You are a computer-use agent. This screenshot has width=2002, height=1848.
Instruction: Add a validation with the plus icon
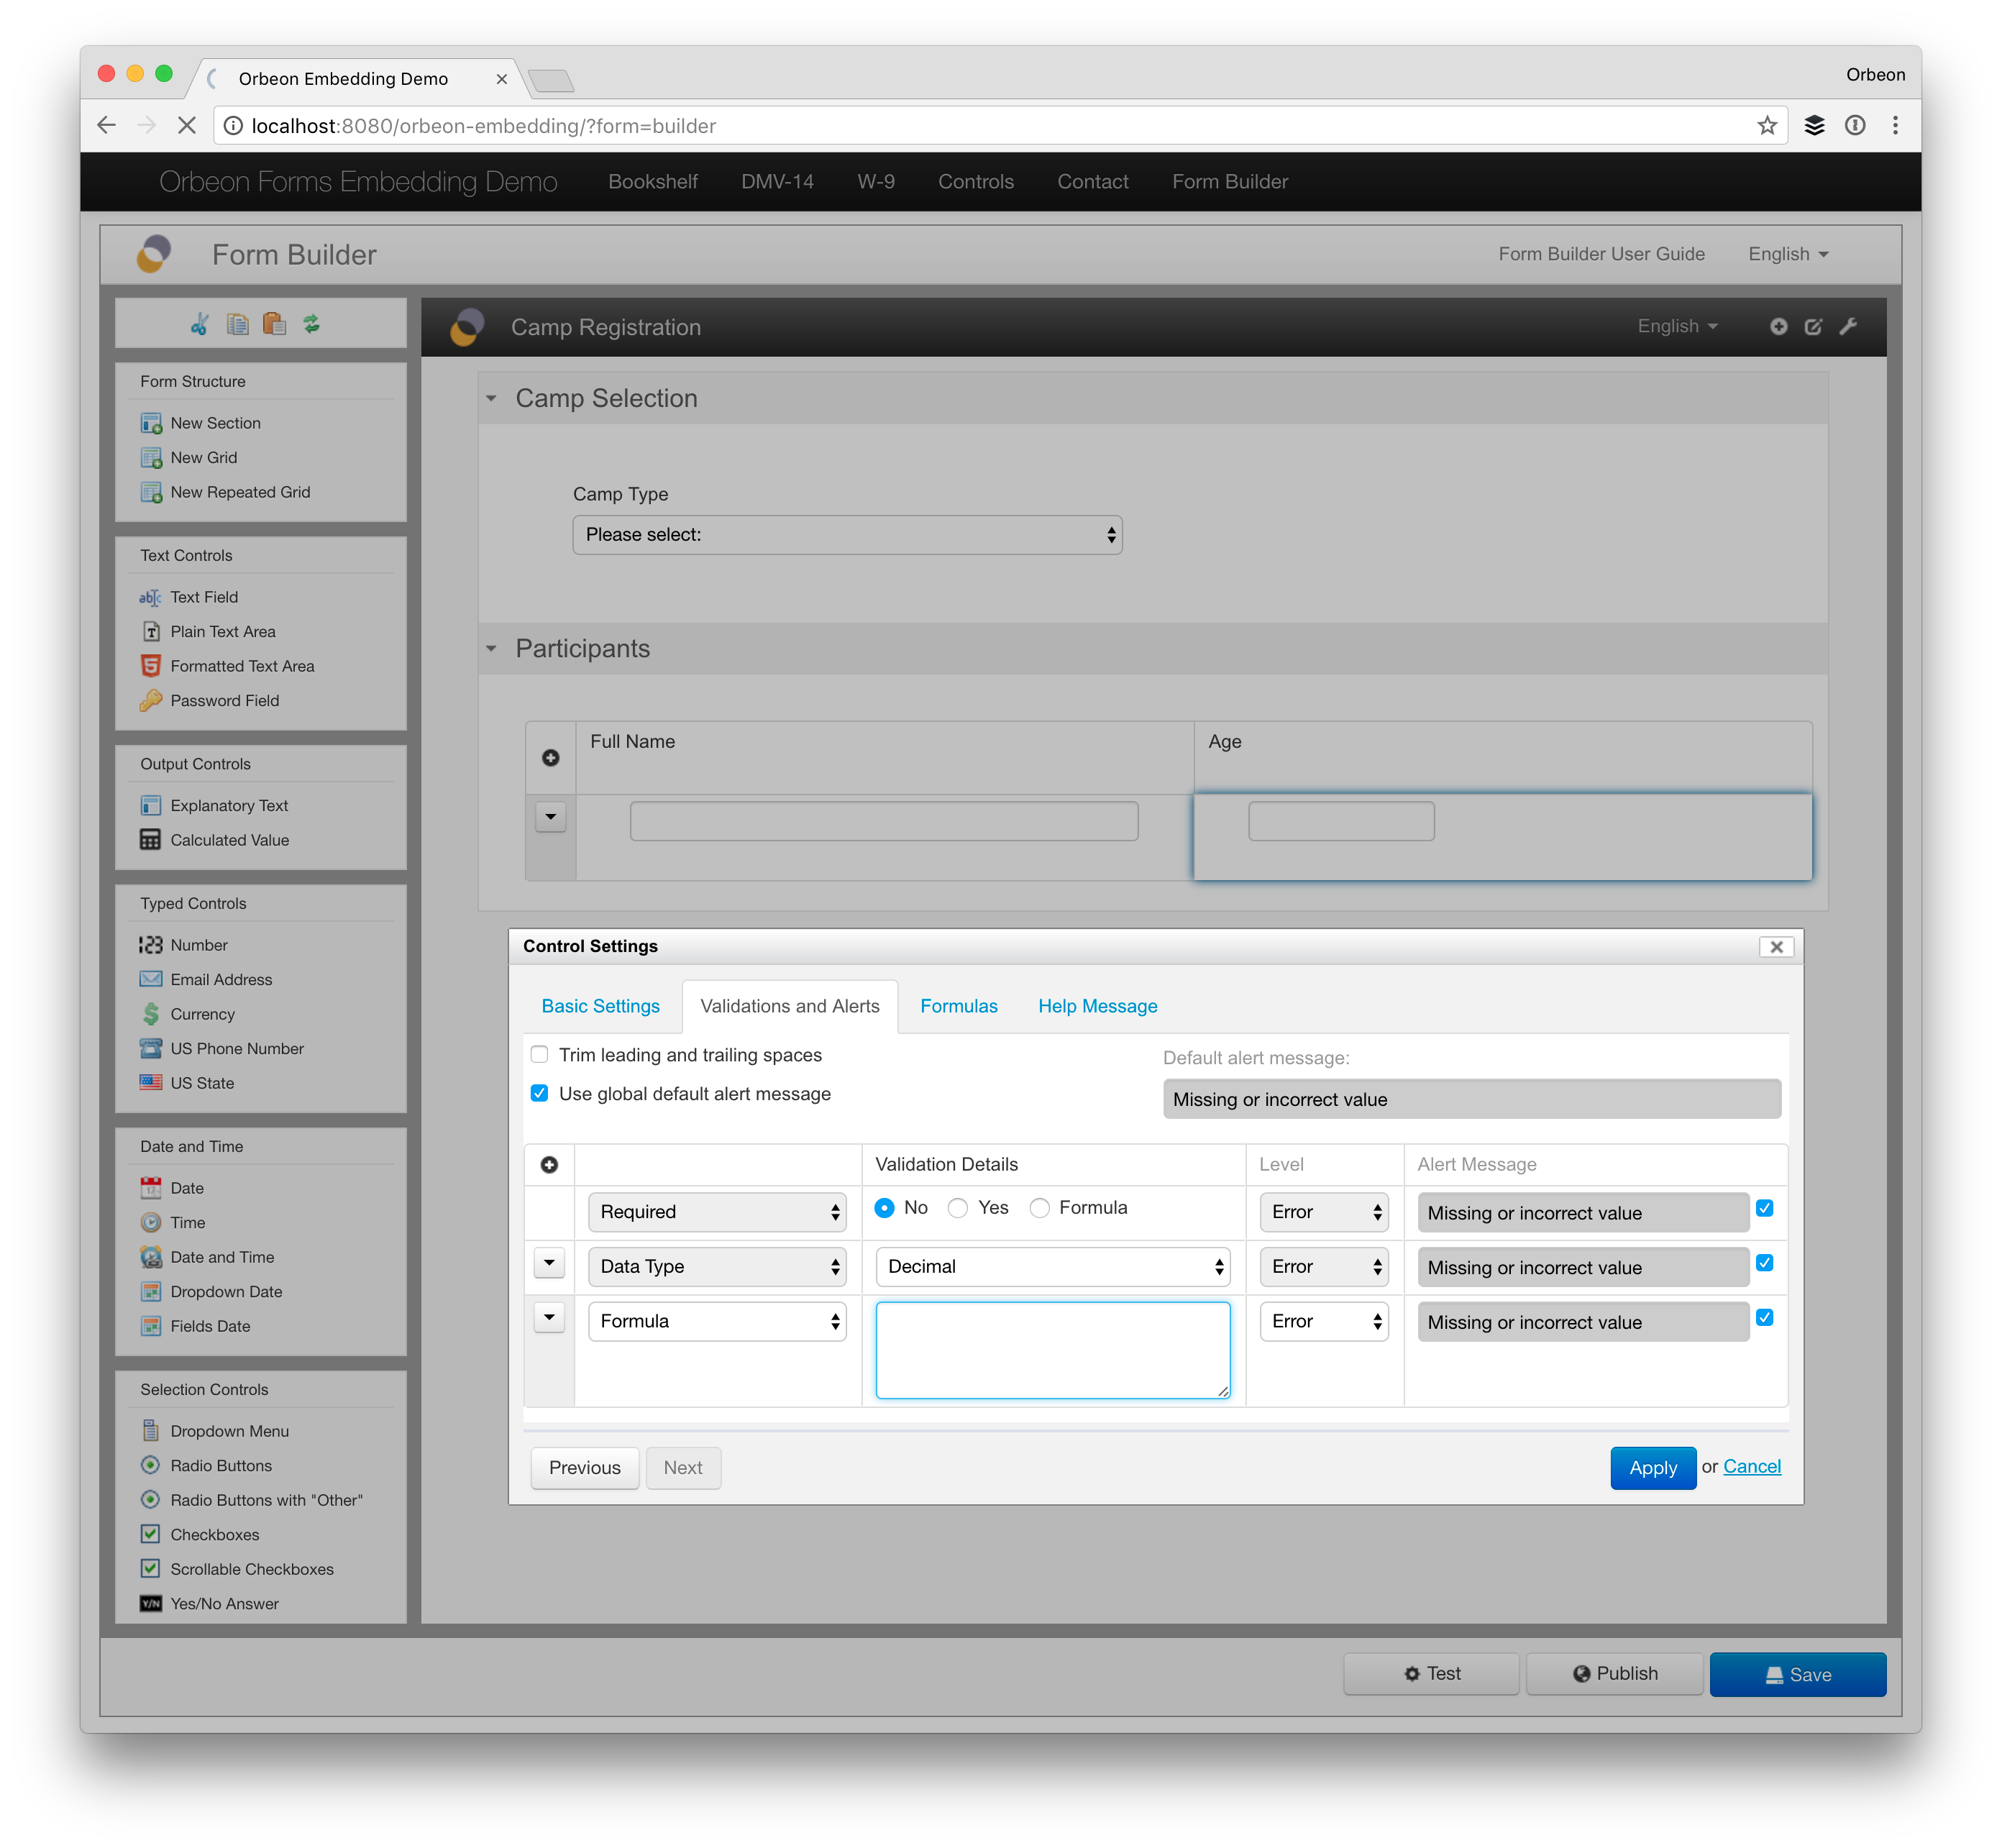pyautogui.click(x=549, y=1165)
